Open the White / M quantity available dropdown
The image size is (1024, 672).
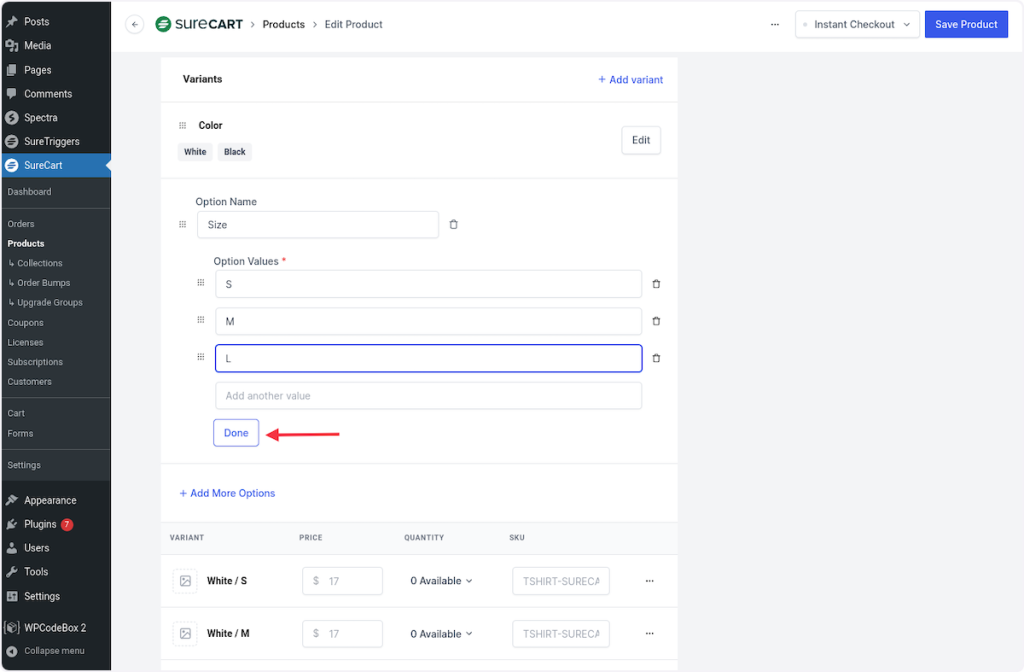441,634
